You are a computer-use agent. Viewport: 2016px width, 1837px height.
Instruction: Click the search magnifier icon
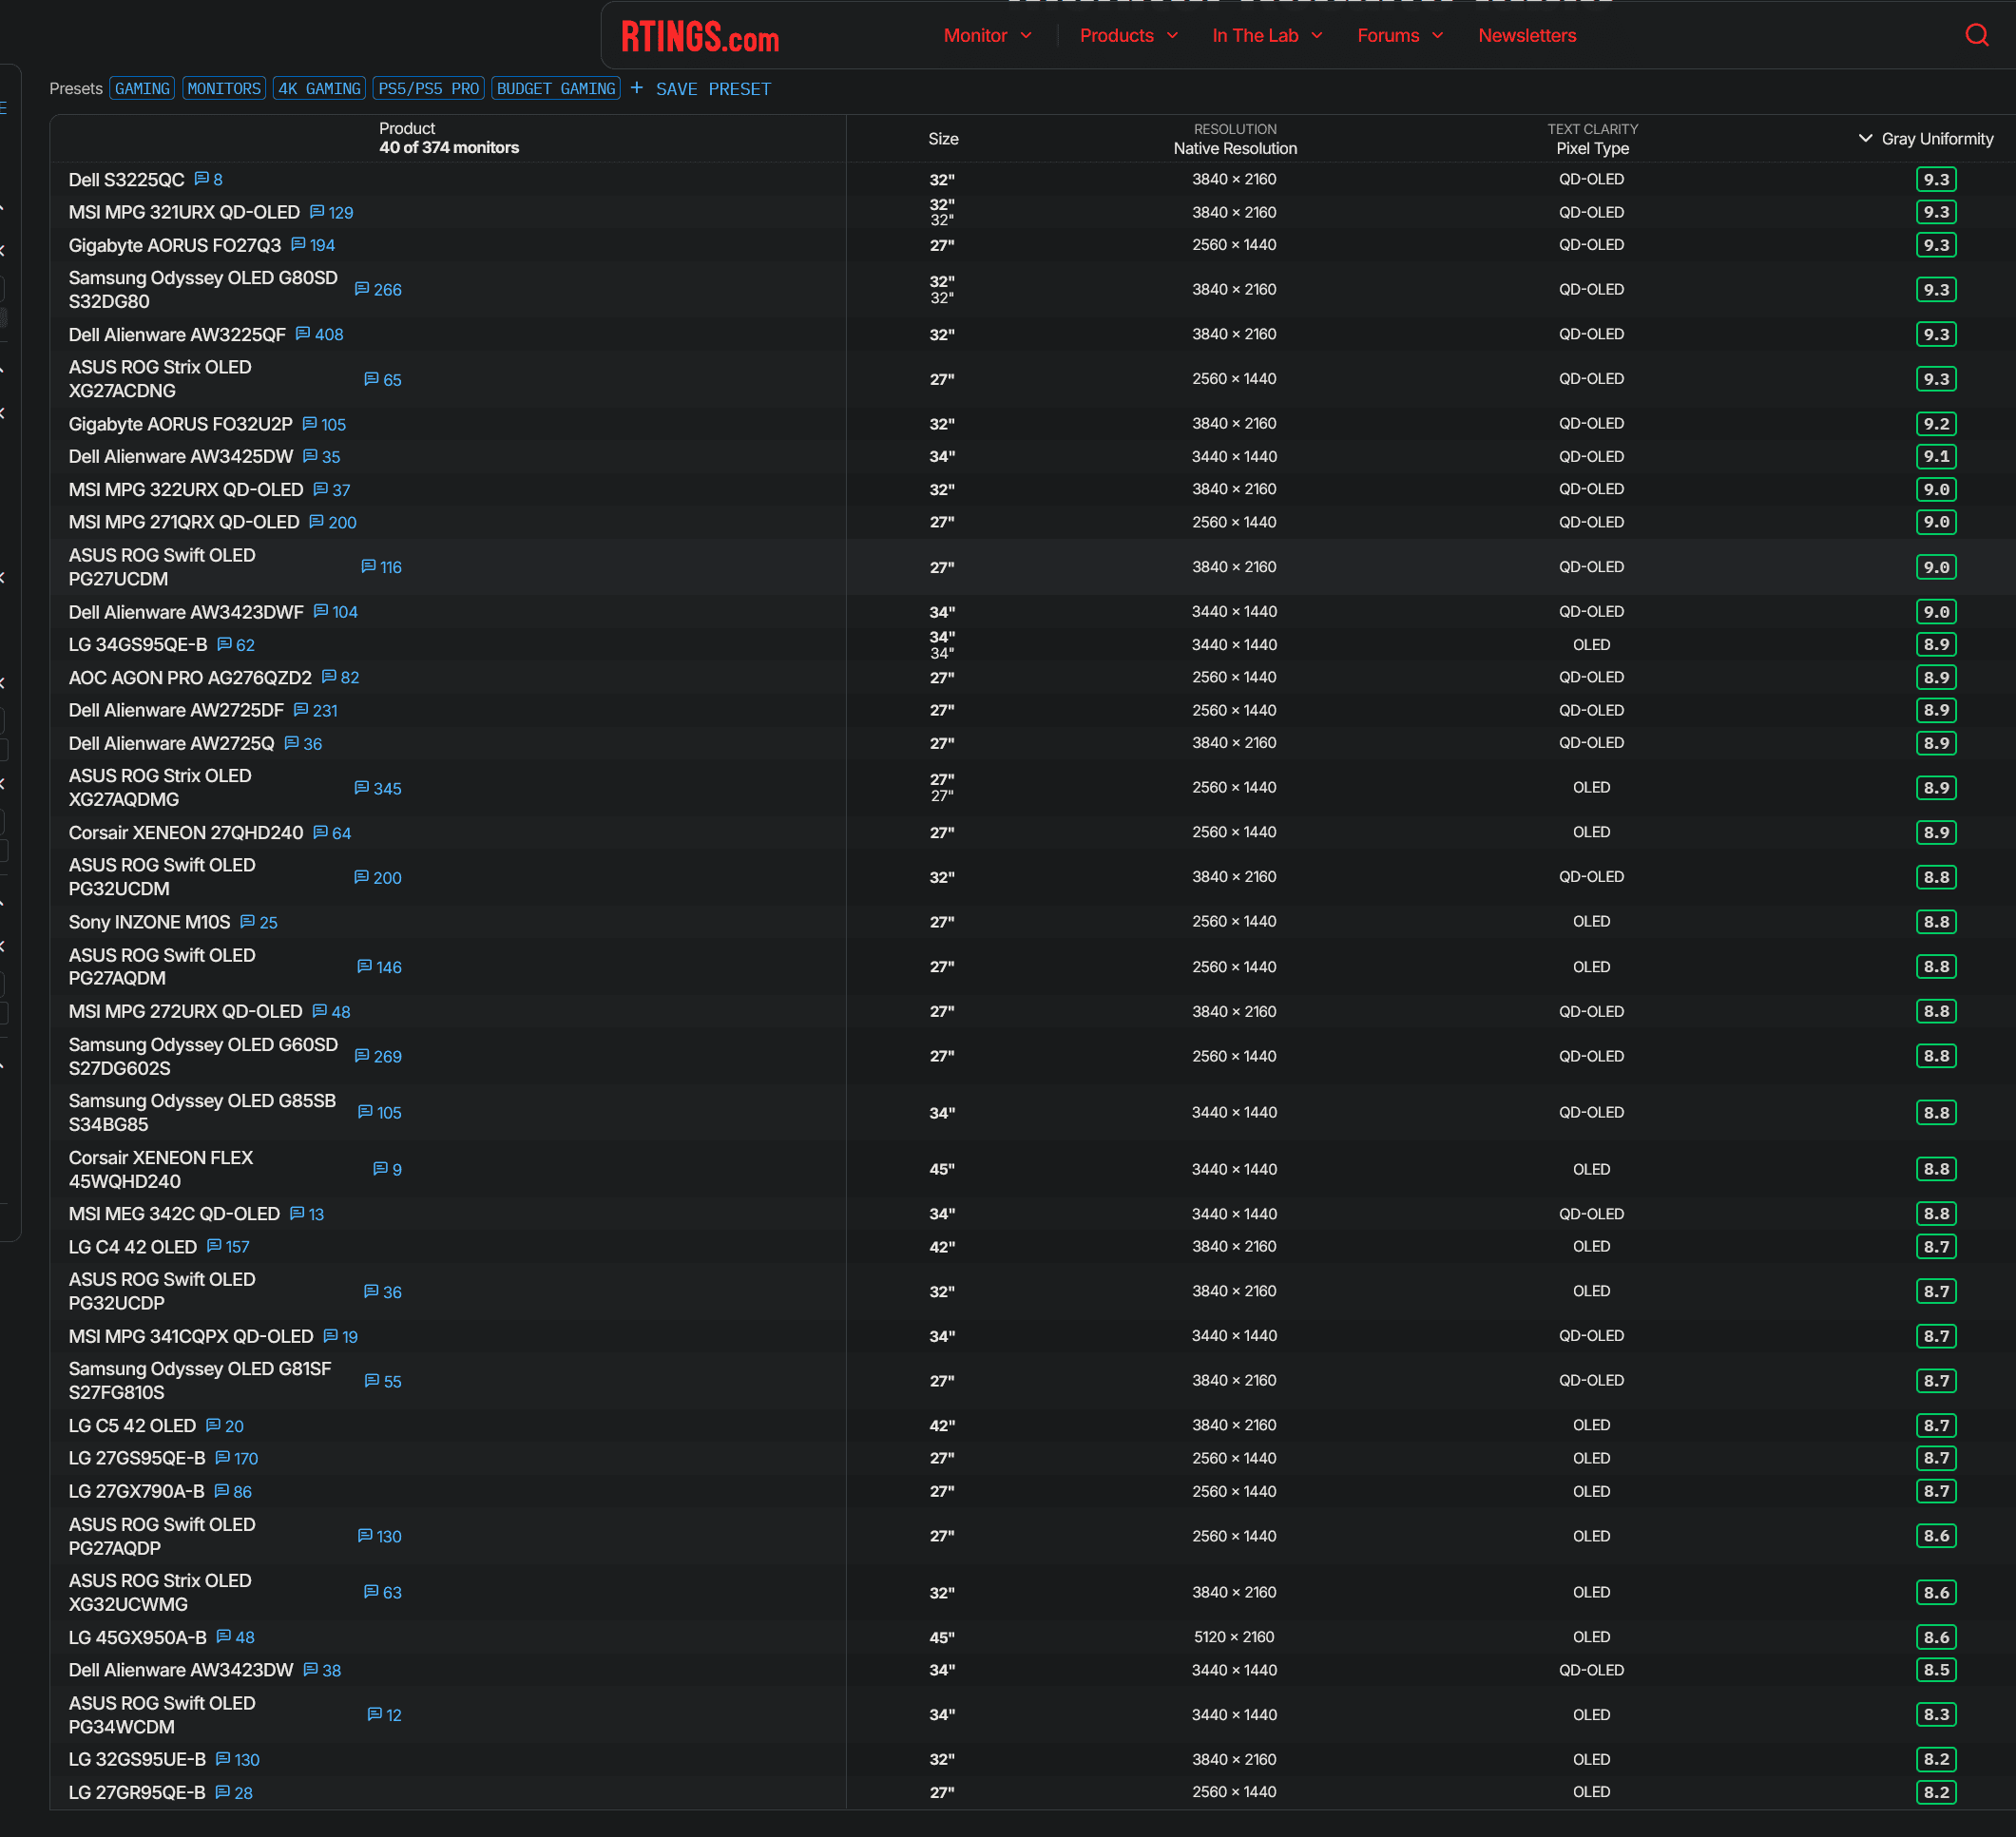(1976, 36)
